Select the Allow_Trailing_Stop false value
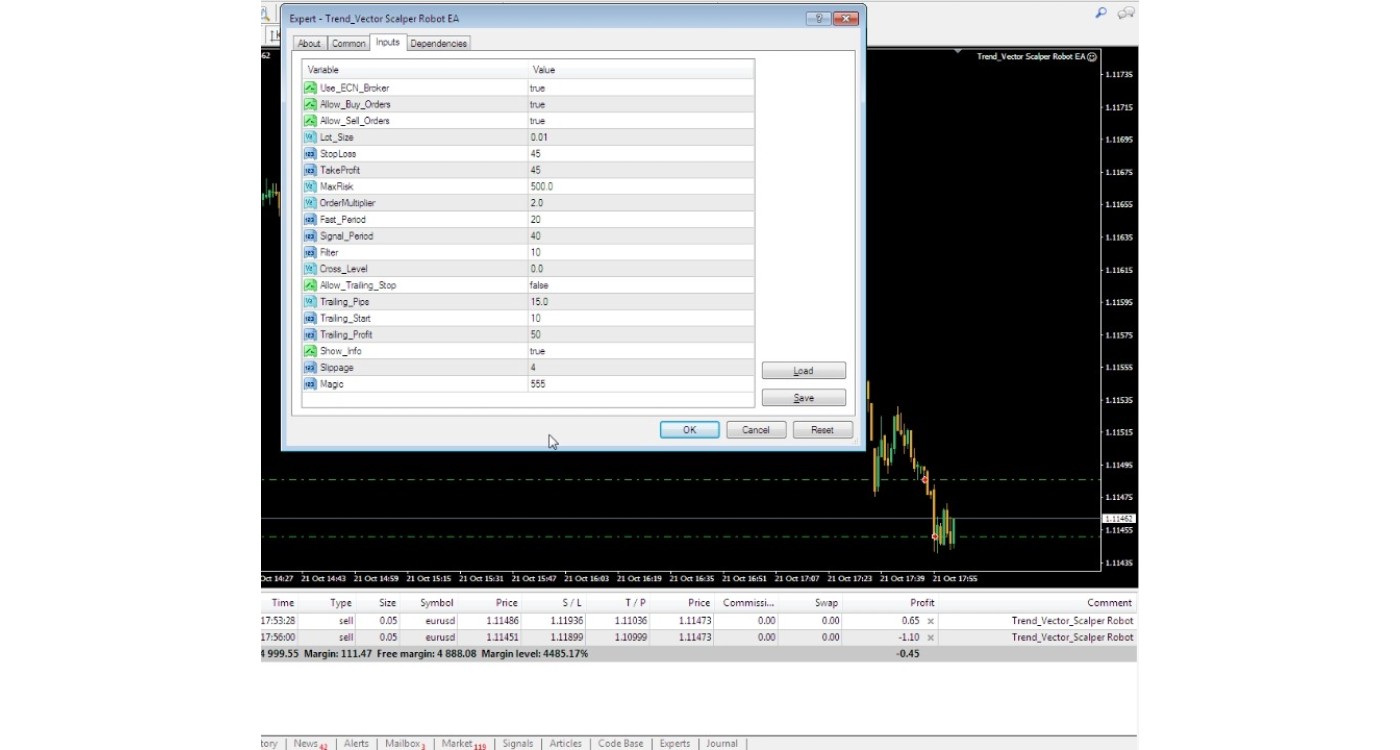The width and height of the screenshot is (1400, 750). 539,285
